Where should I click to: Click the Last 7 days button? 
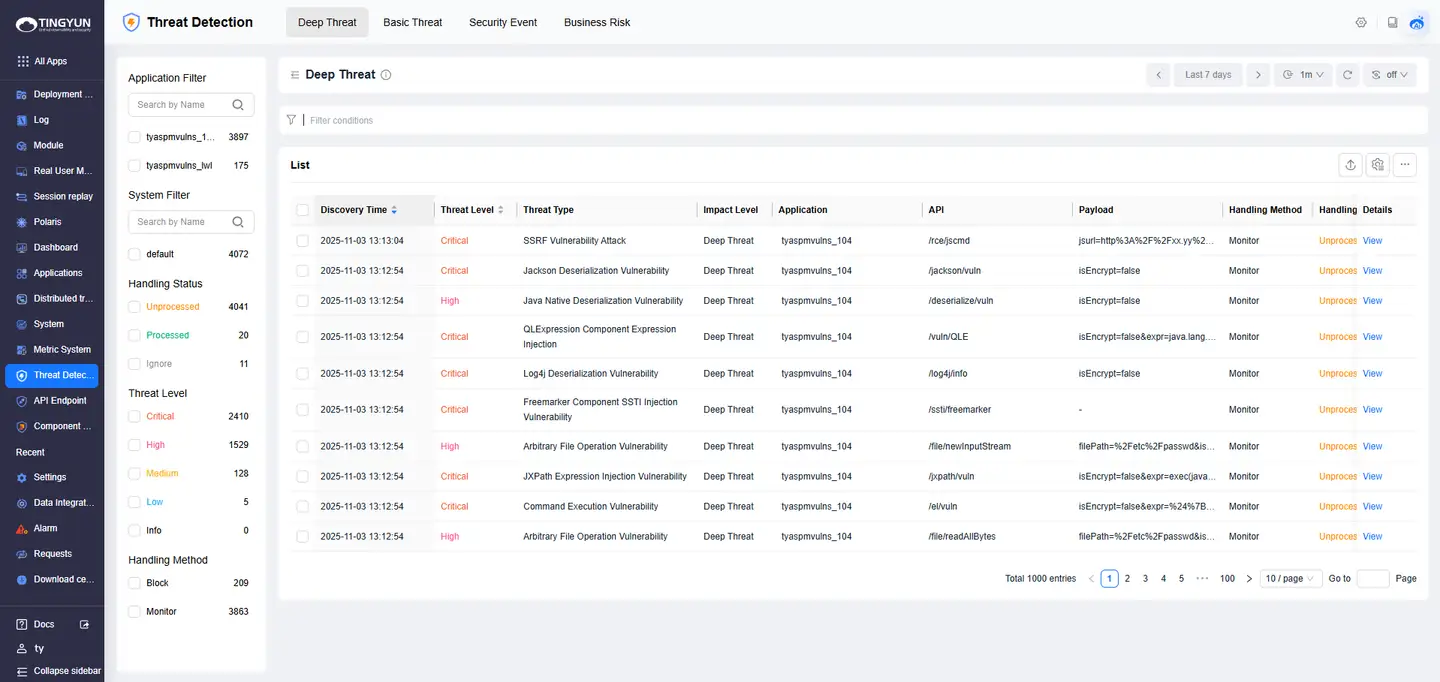click(1208, 75)
